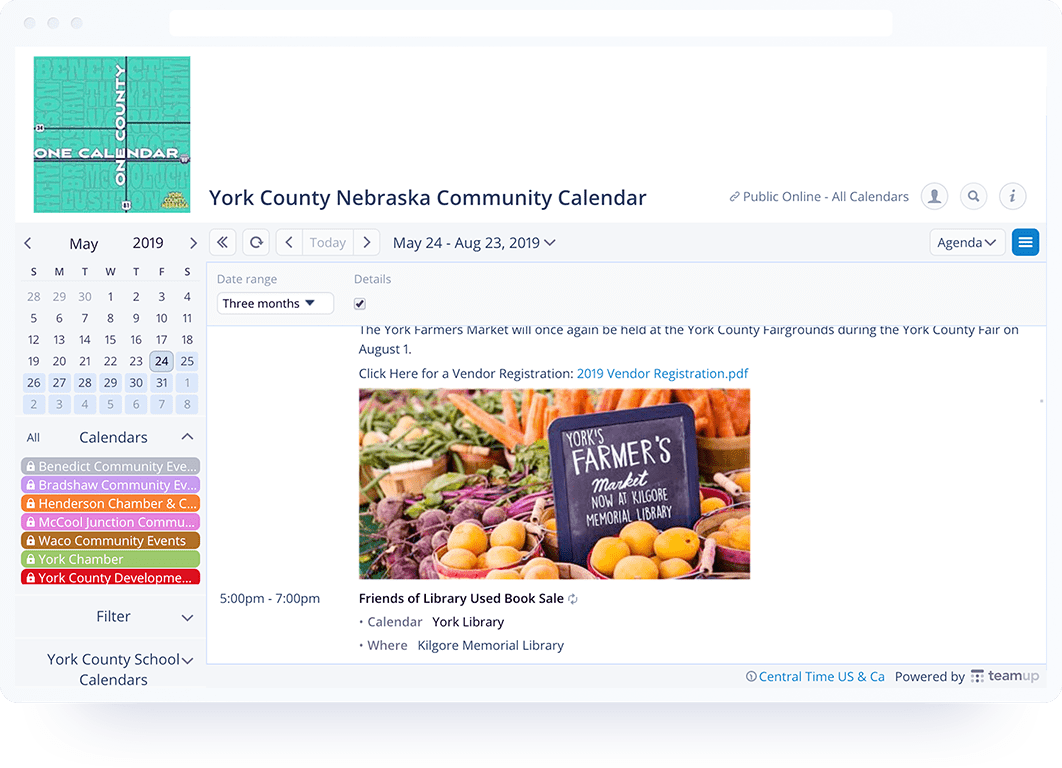Go to next month in mini calendar
This screenshot has width=1062, height=768.
pyautogui.click(x=193, y=243)
